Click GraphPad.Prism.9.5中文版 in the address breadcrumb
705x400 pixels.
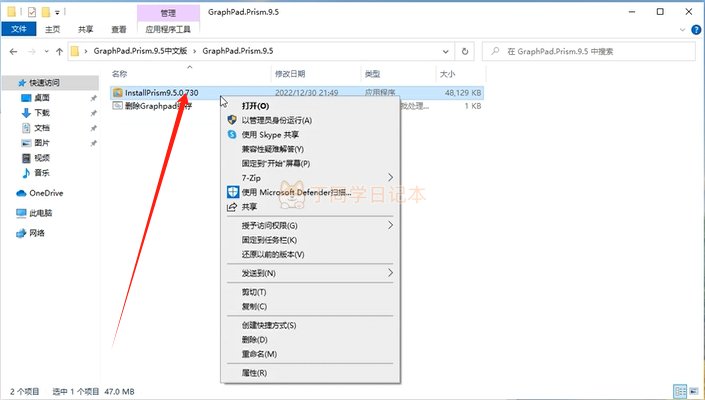(x=140, y=51)
